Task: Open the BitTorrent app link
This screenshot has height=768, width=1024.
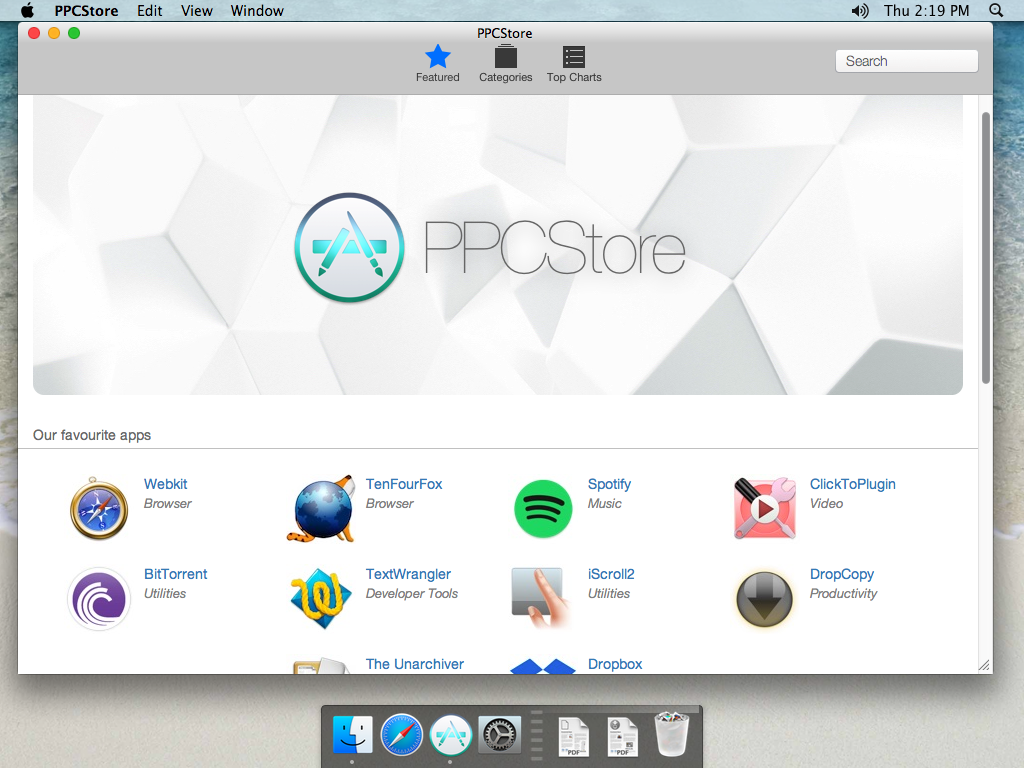Action: click(x=175, y=574)
